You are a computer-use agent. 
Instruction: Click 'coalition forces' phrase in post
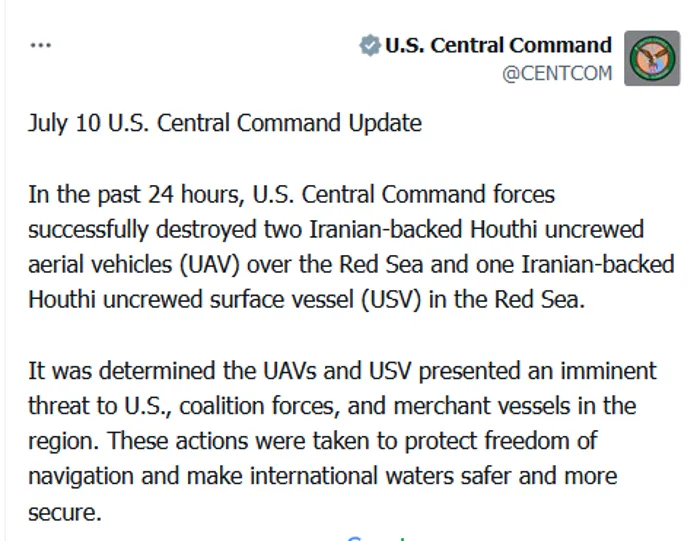tap(257, 406)
